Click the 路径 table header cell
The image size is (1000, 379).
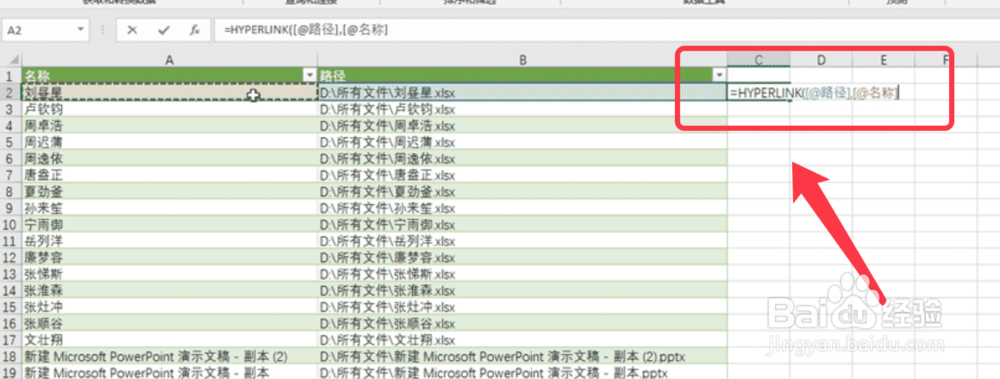click(522, 75)
